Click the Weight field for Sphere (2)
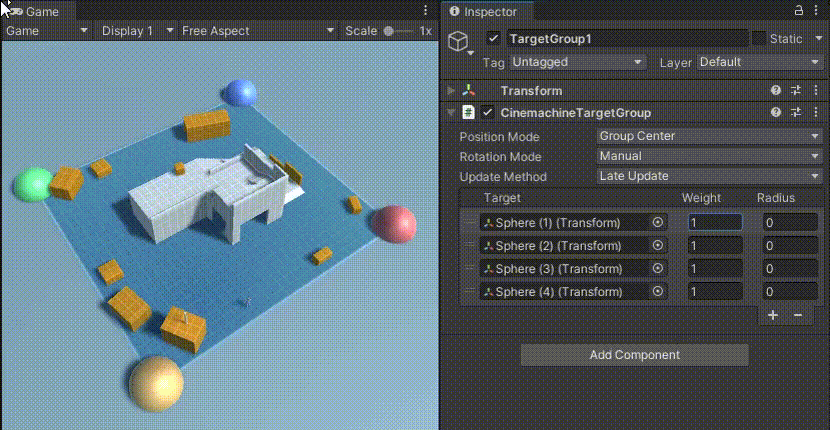The width and height of the screenshot is (830, 430). coord(715,246)
